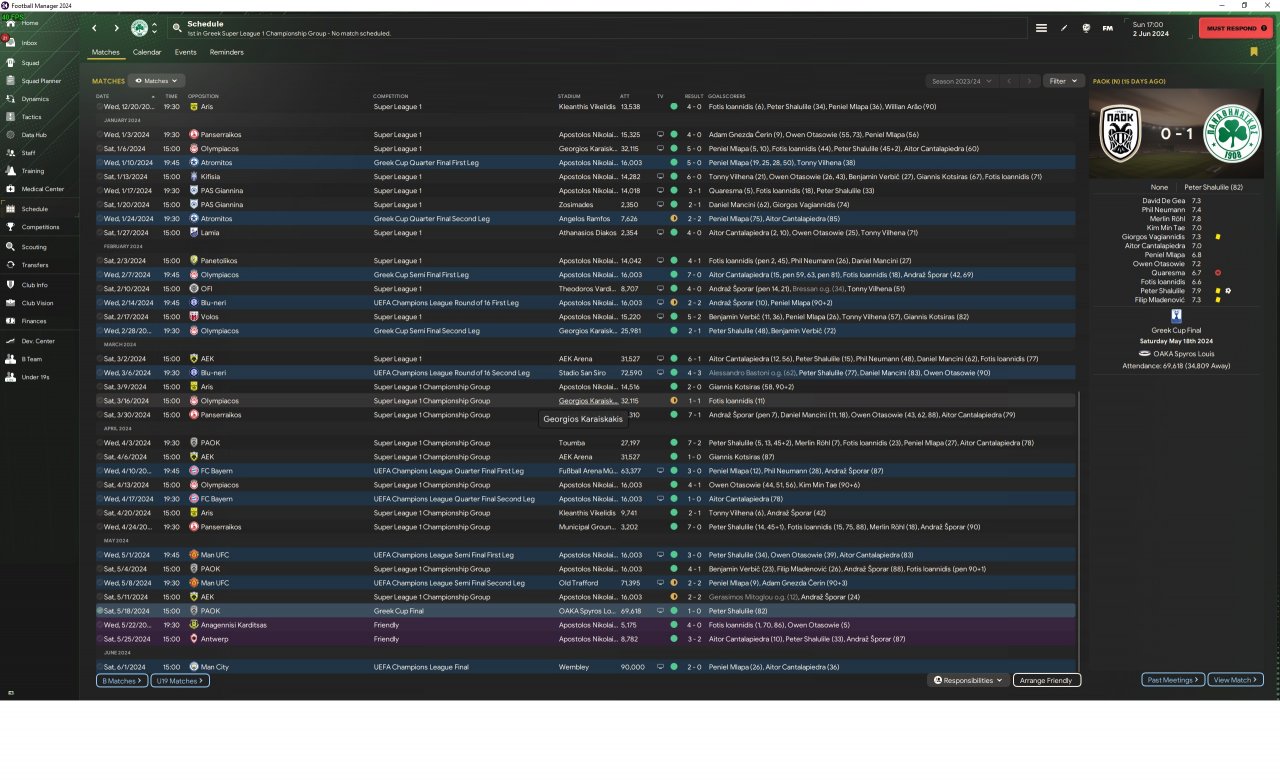Image resolution: width=1280 pixels, height=782 pixels.
Task: Click David De Gea in the match ratings
Action: 1163,200
